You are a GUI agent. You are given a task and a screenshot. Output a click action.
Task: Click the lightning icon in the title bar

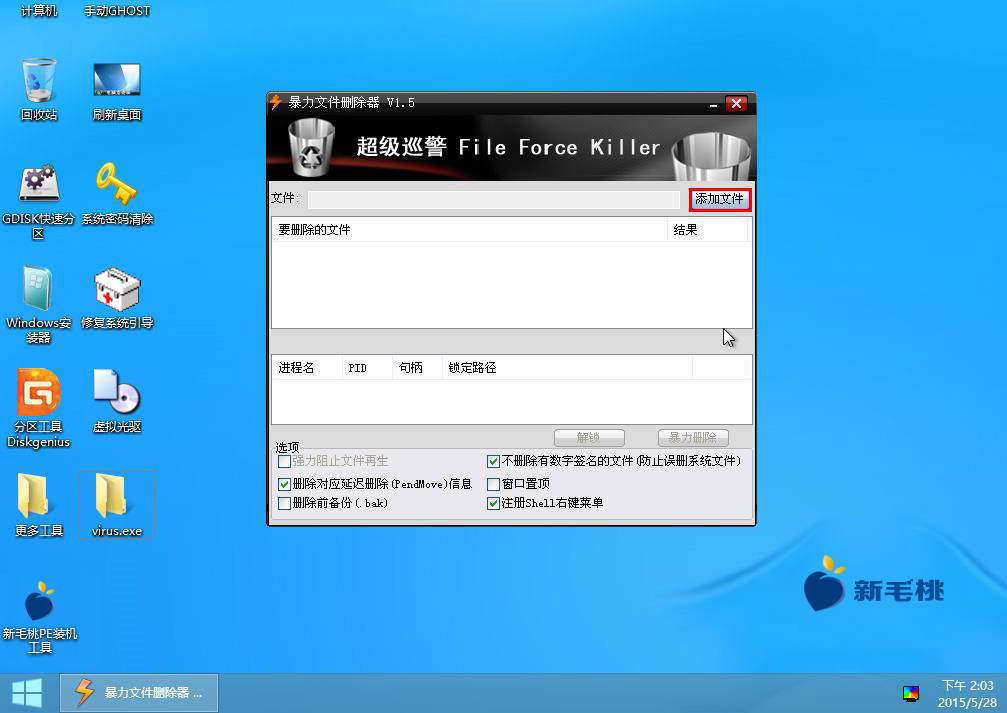pos(276,102)
